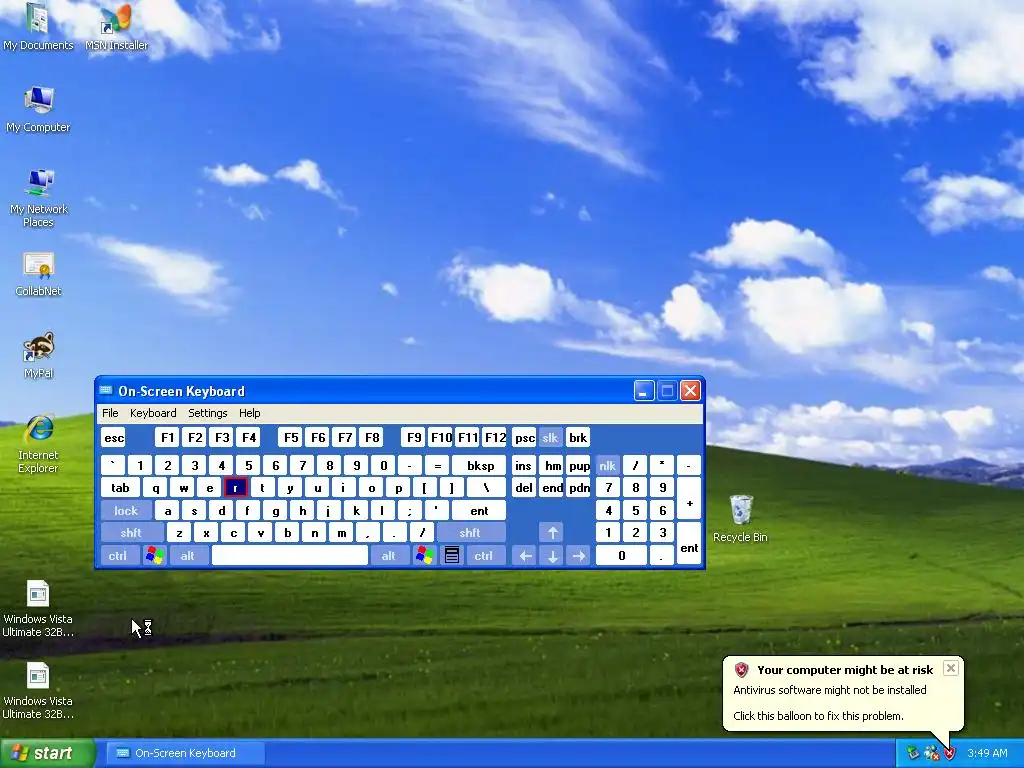Screen dimensions: 1024x768
Task: Toggle the right alt key
Action: pyautogui.click(x=389, y=556)
